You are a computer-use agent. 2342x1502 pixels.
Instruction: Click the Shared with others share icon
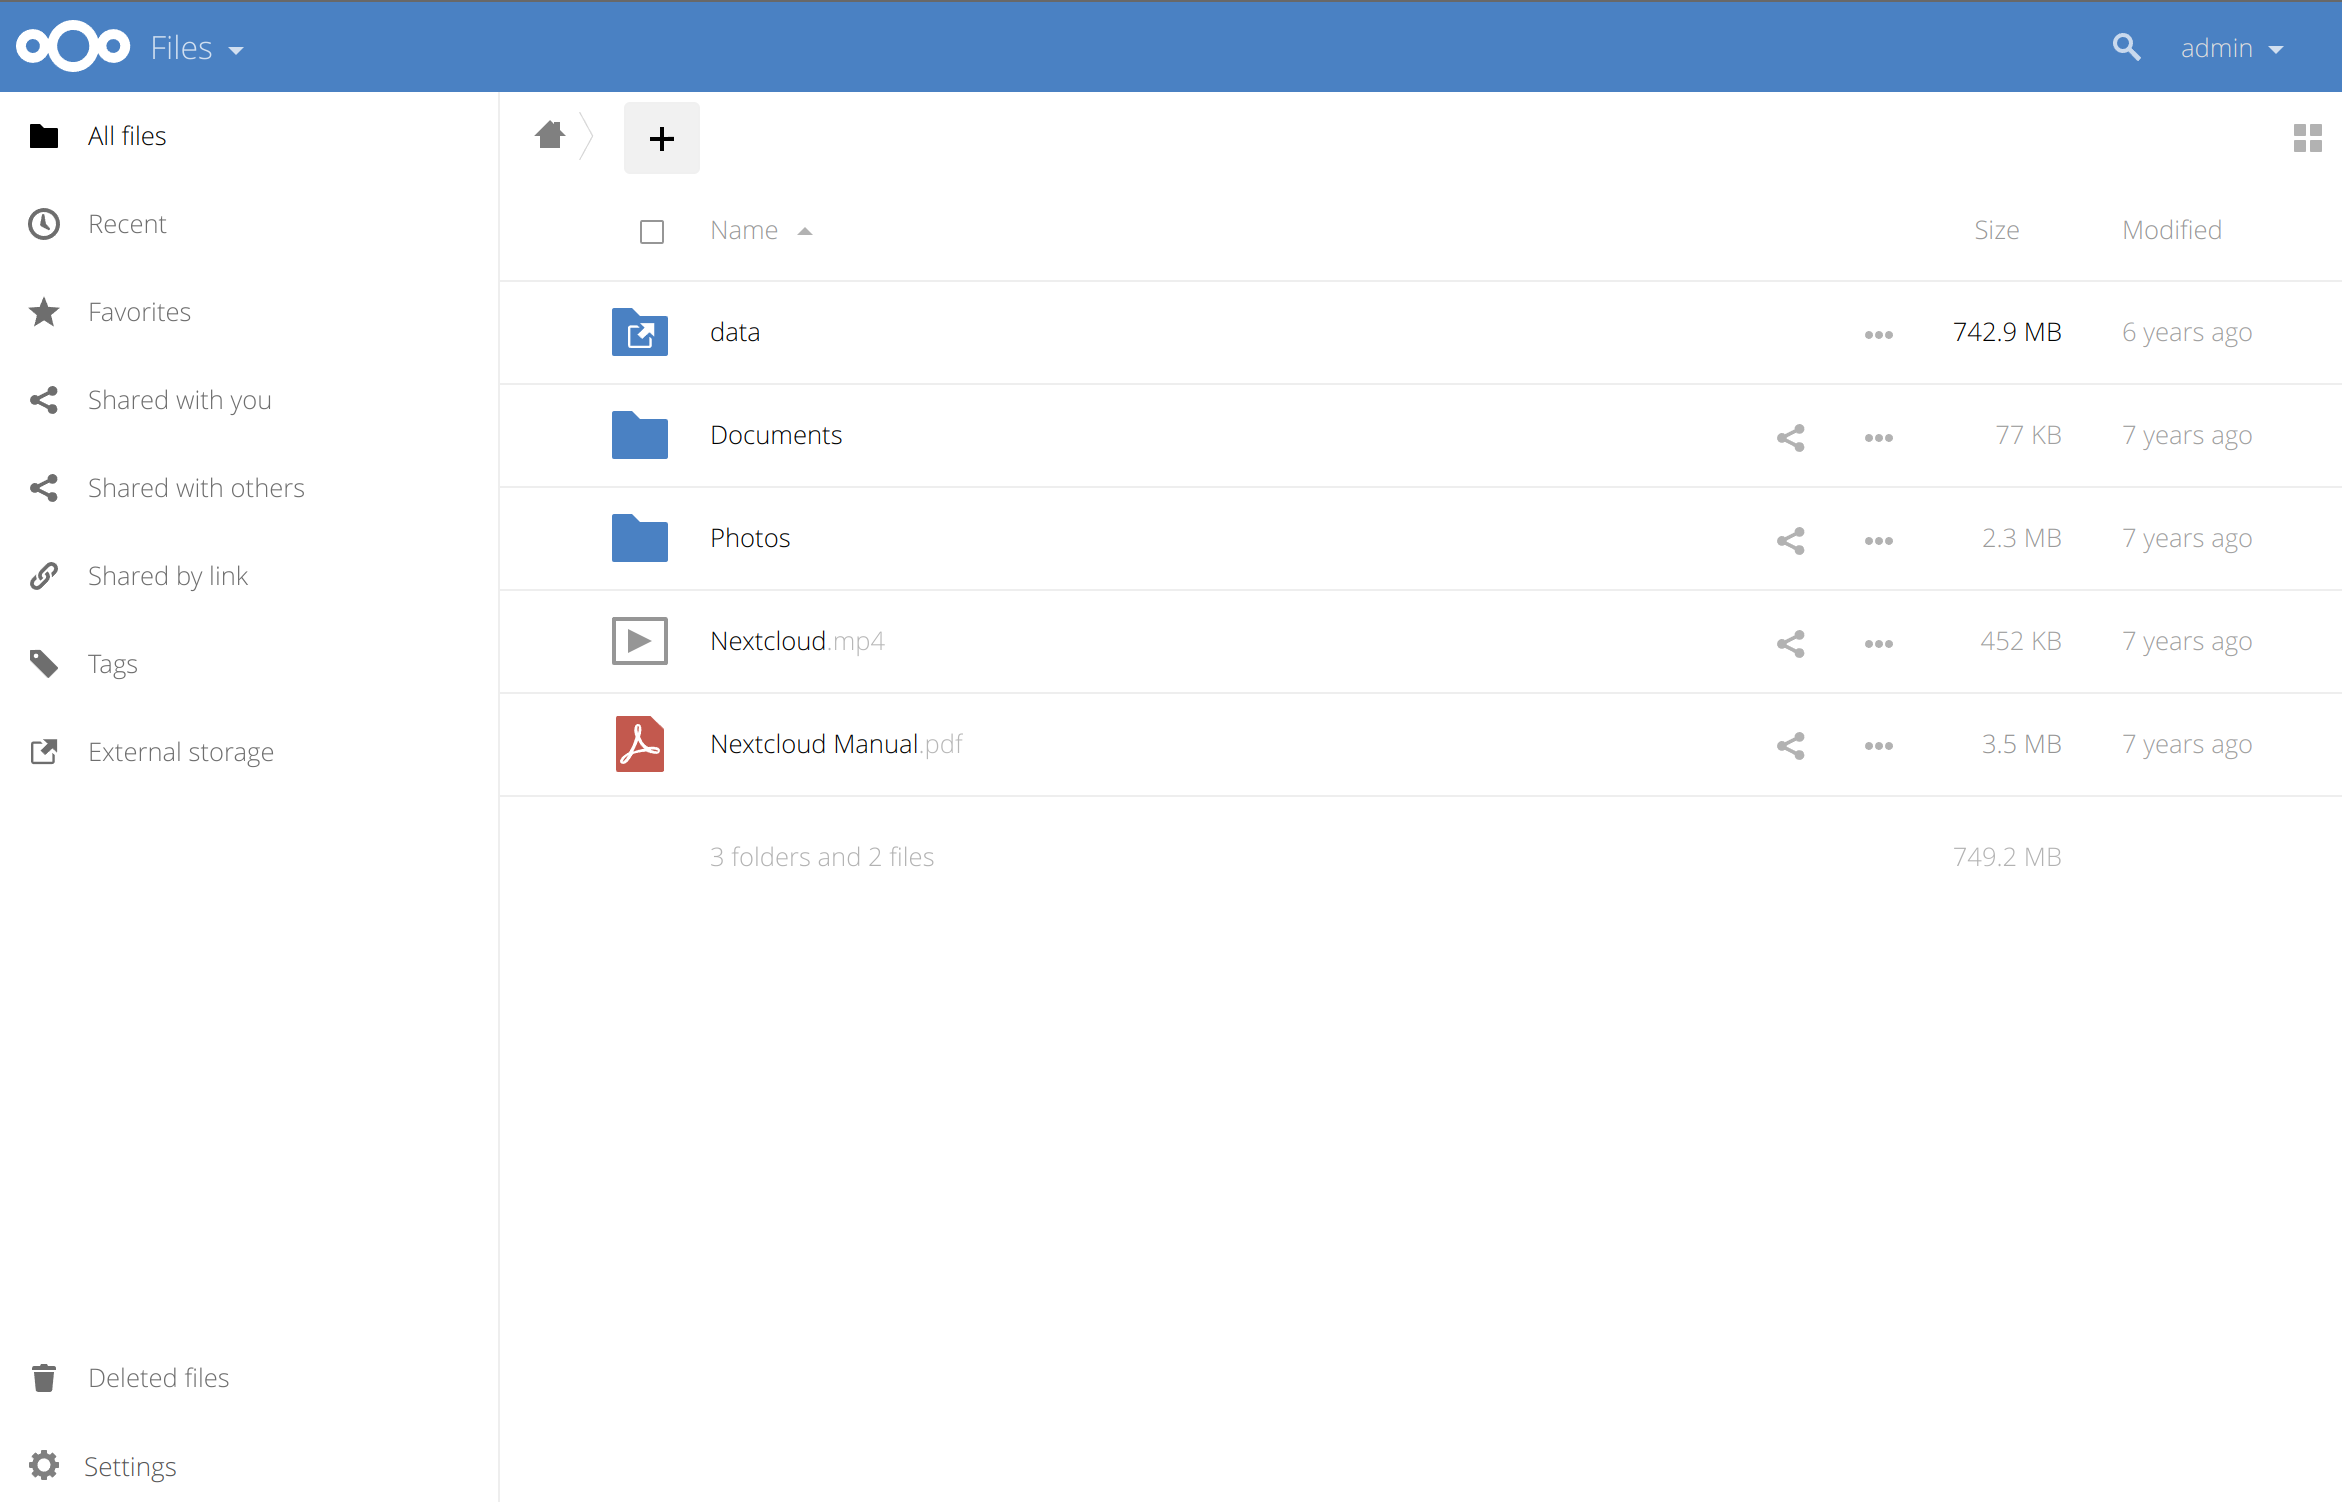(x=44, y=488)
